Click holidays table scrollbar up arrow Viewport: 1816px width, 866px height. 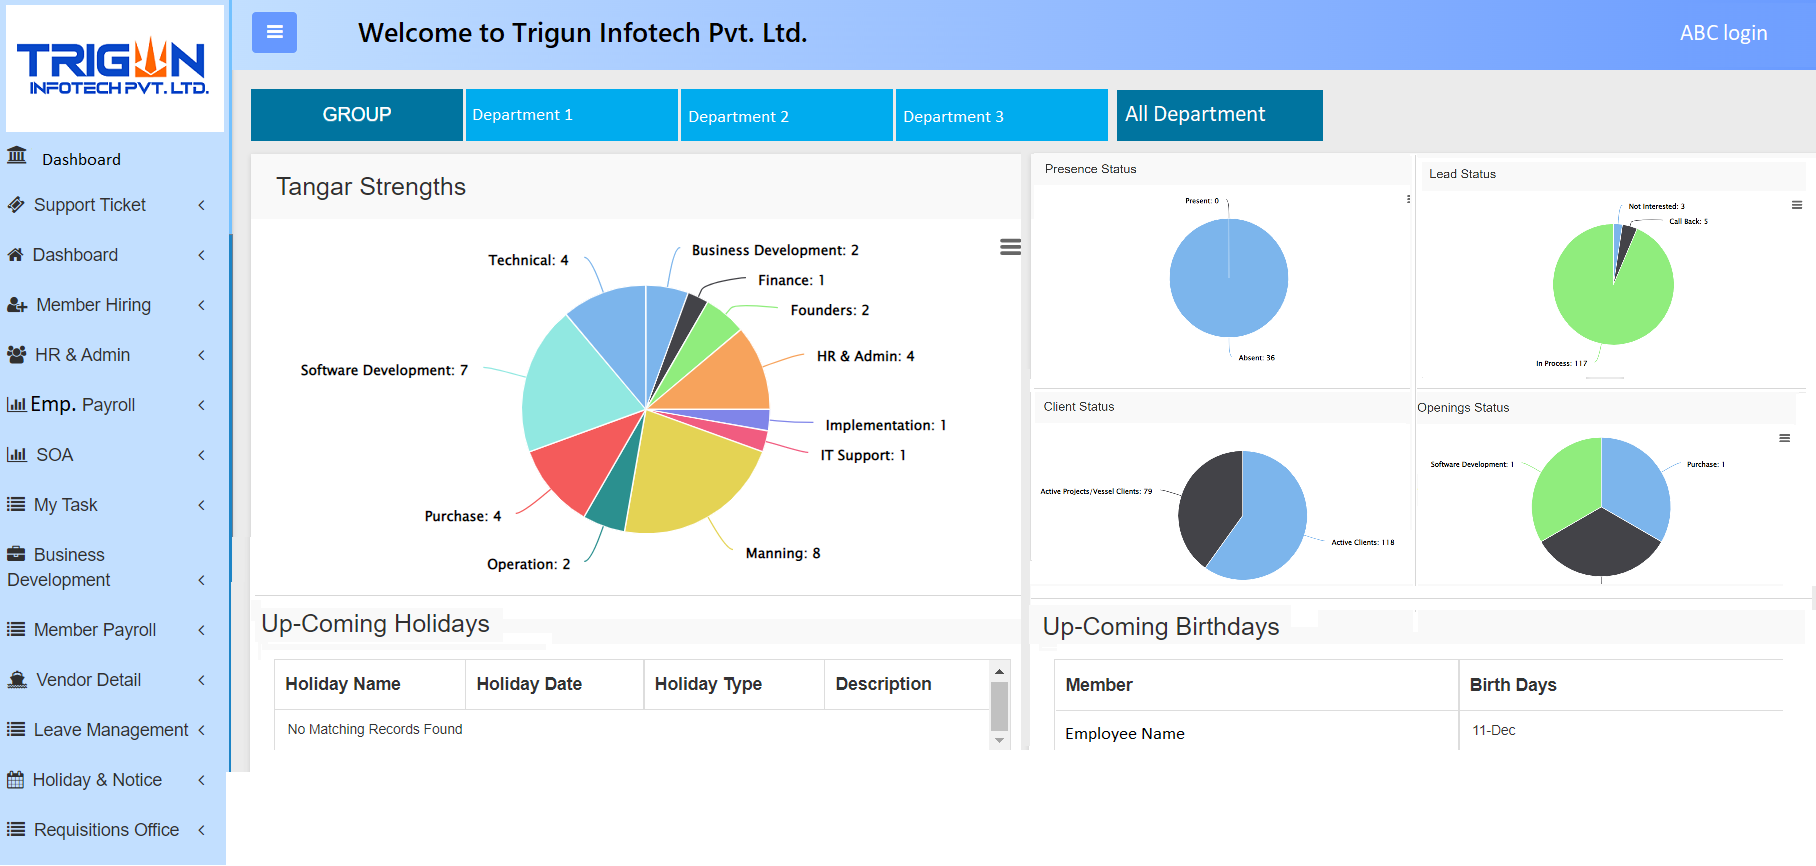click(998, 671)
